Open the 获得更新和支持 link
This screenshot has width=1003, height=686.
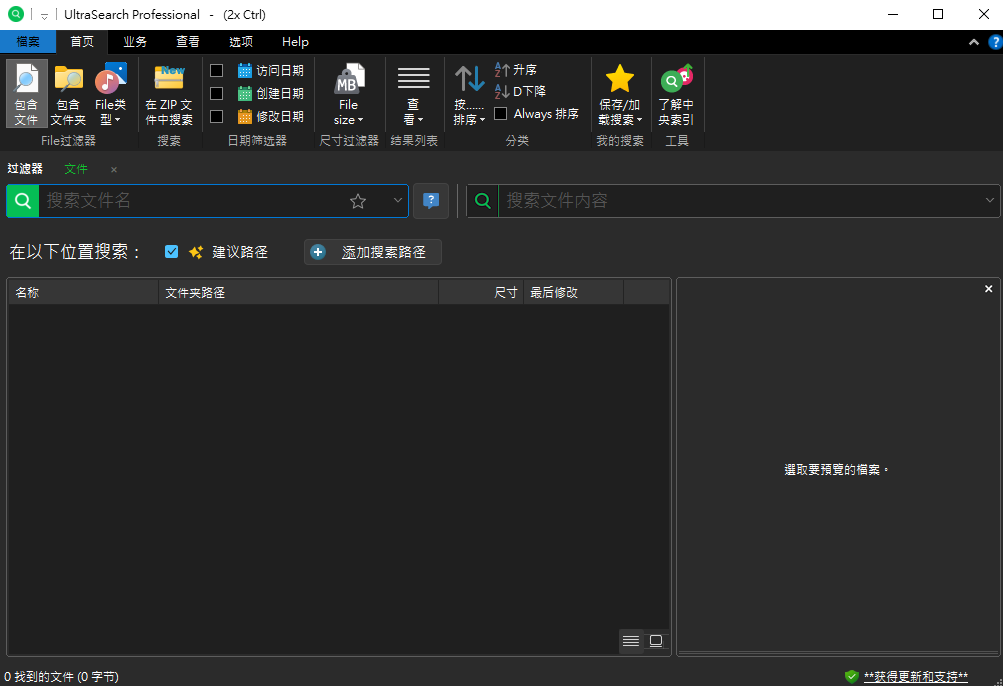click(915, 676)
